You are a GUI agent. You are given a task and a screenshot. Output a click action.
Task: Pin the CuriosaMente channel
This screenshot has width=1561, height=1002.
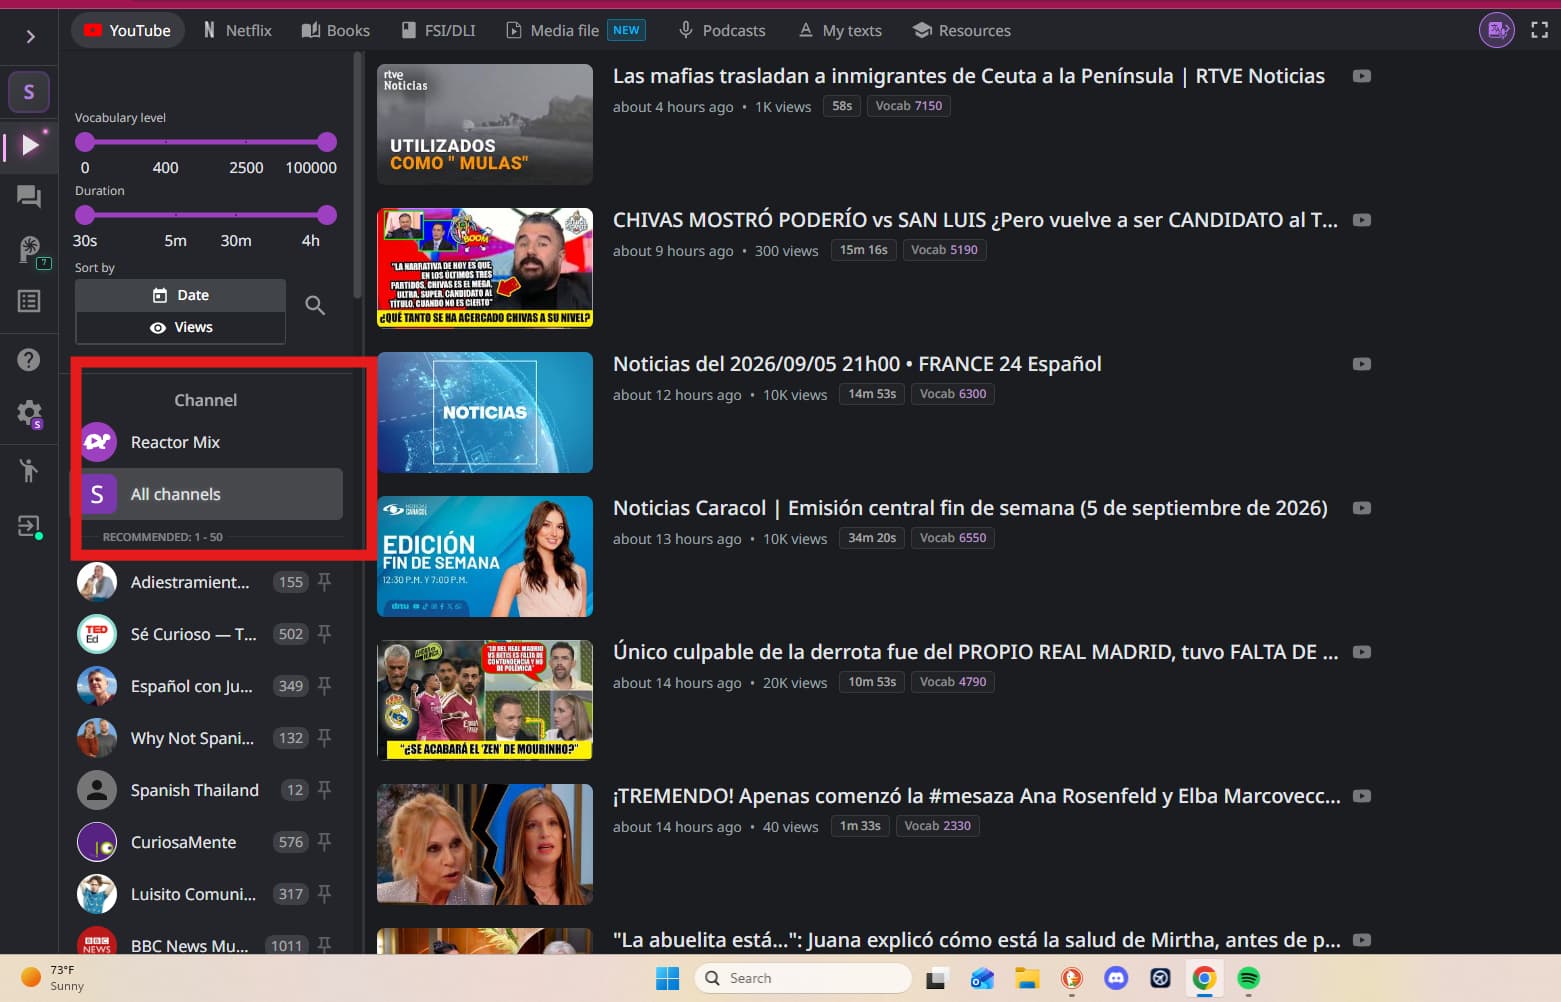coord(324,842)
